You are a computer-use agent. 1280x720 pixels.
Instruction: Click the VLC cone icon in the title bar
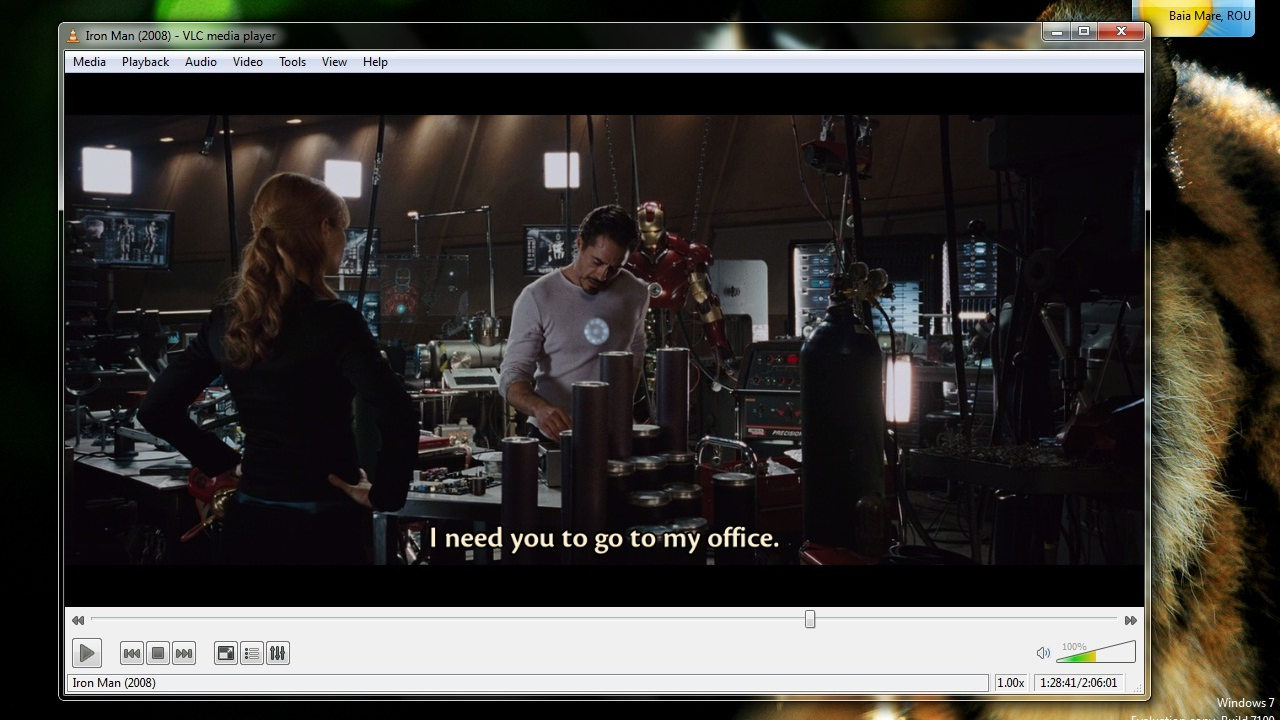(73, 35)
